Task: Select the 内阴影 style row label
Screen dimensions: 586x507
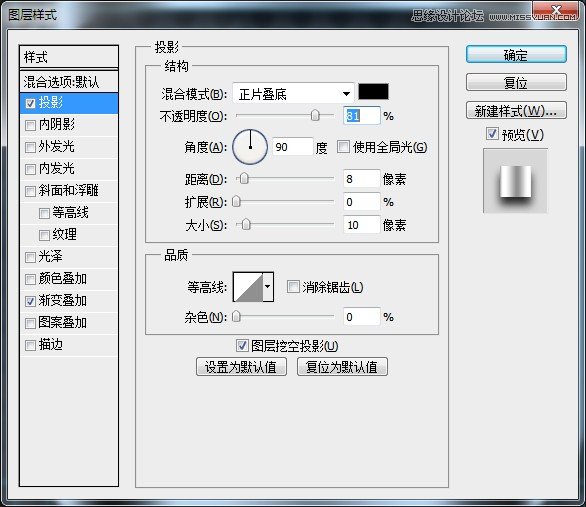Action: [x=56, y=124]
